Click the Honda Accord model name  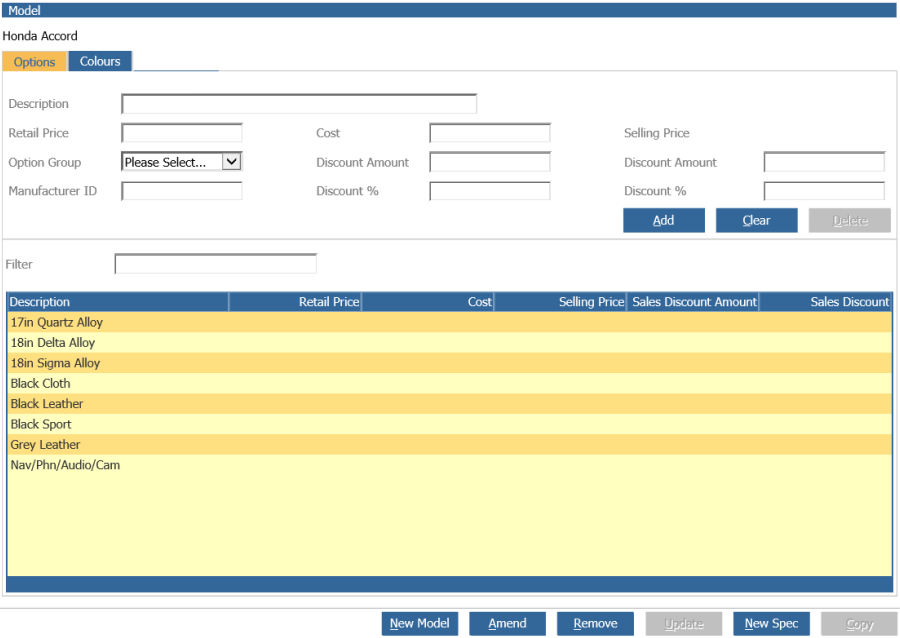(x=40, y=36)
